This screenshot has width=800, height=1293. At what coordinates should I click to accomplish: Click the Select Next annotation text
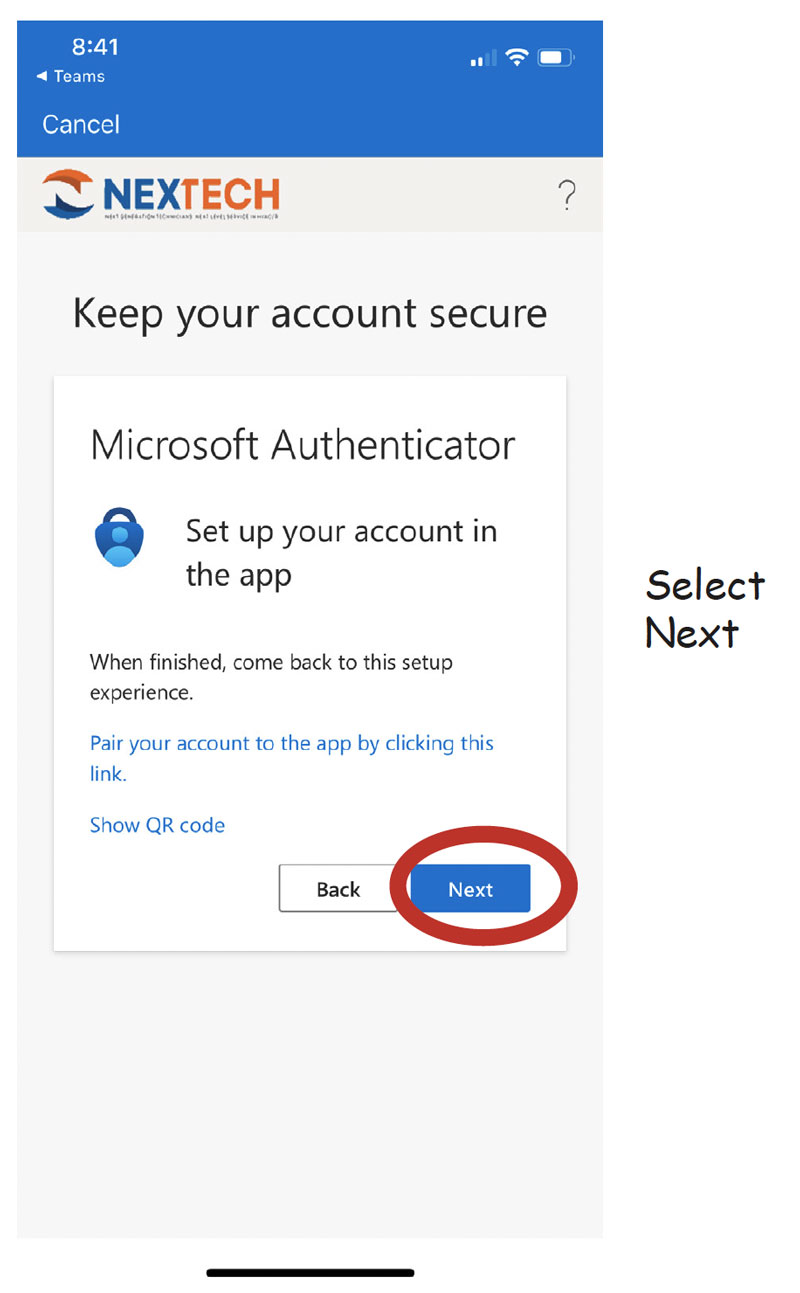[705, 608]
